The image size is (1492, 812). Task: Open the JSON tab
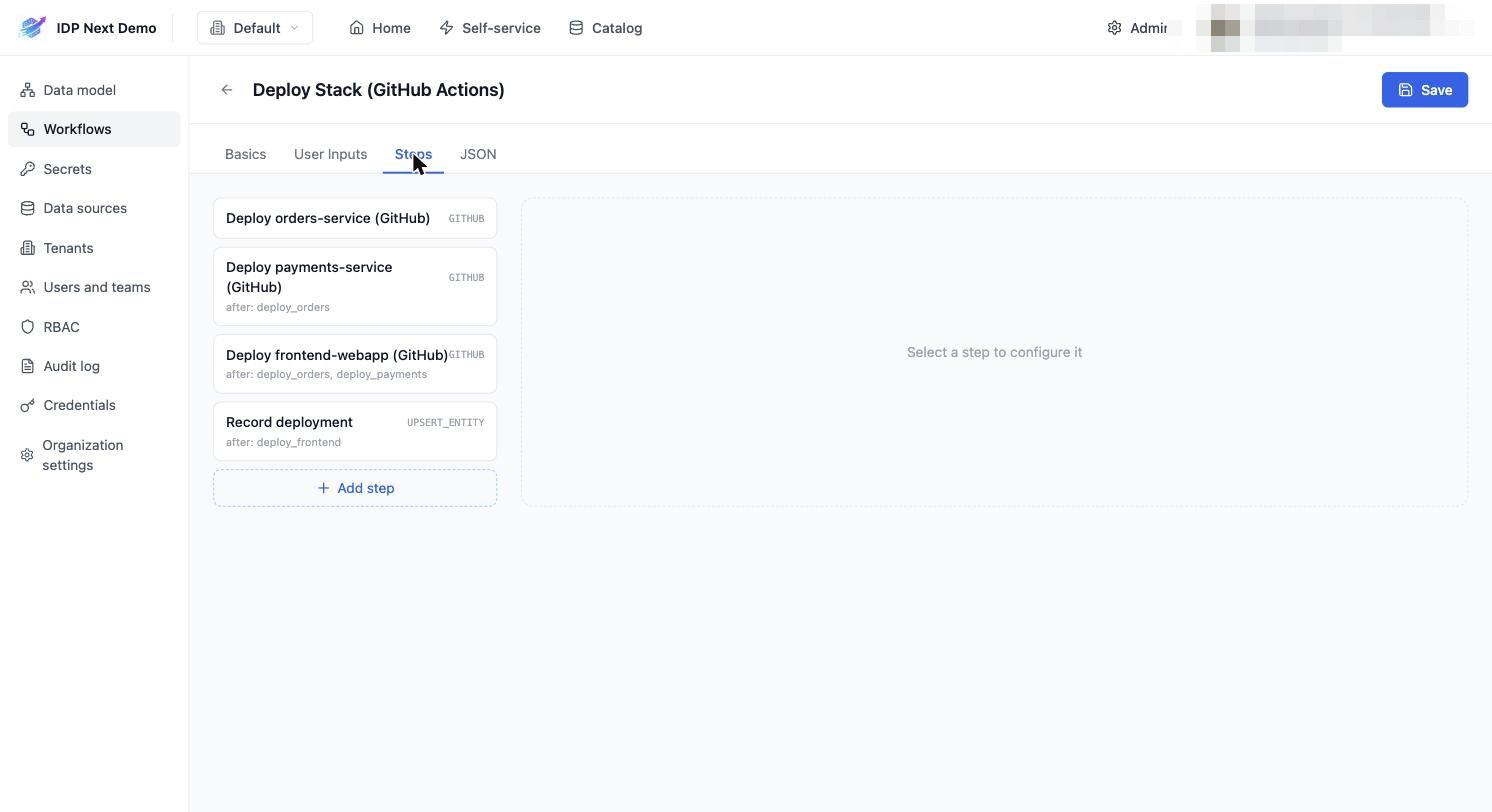click(478, 154)
